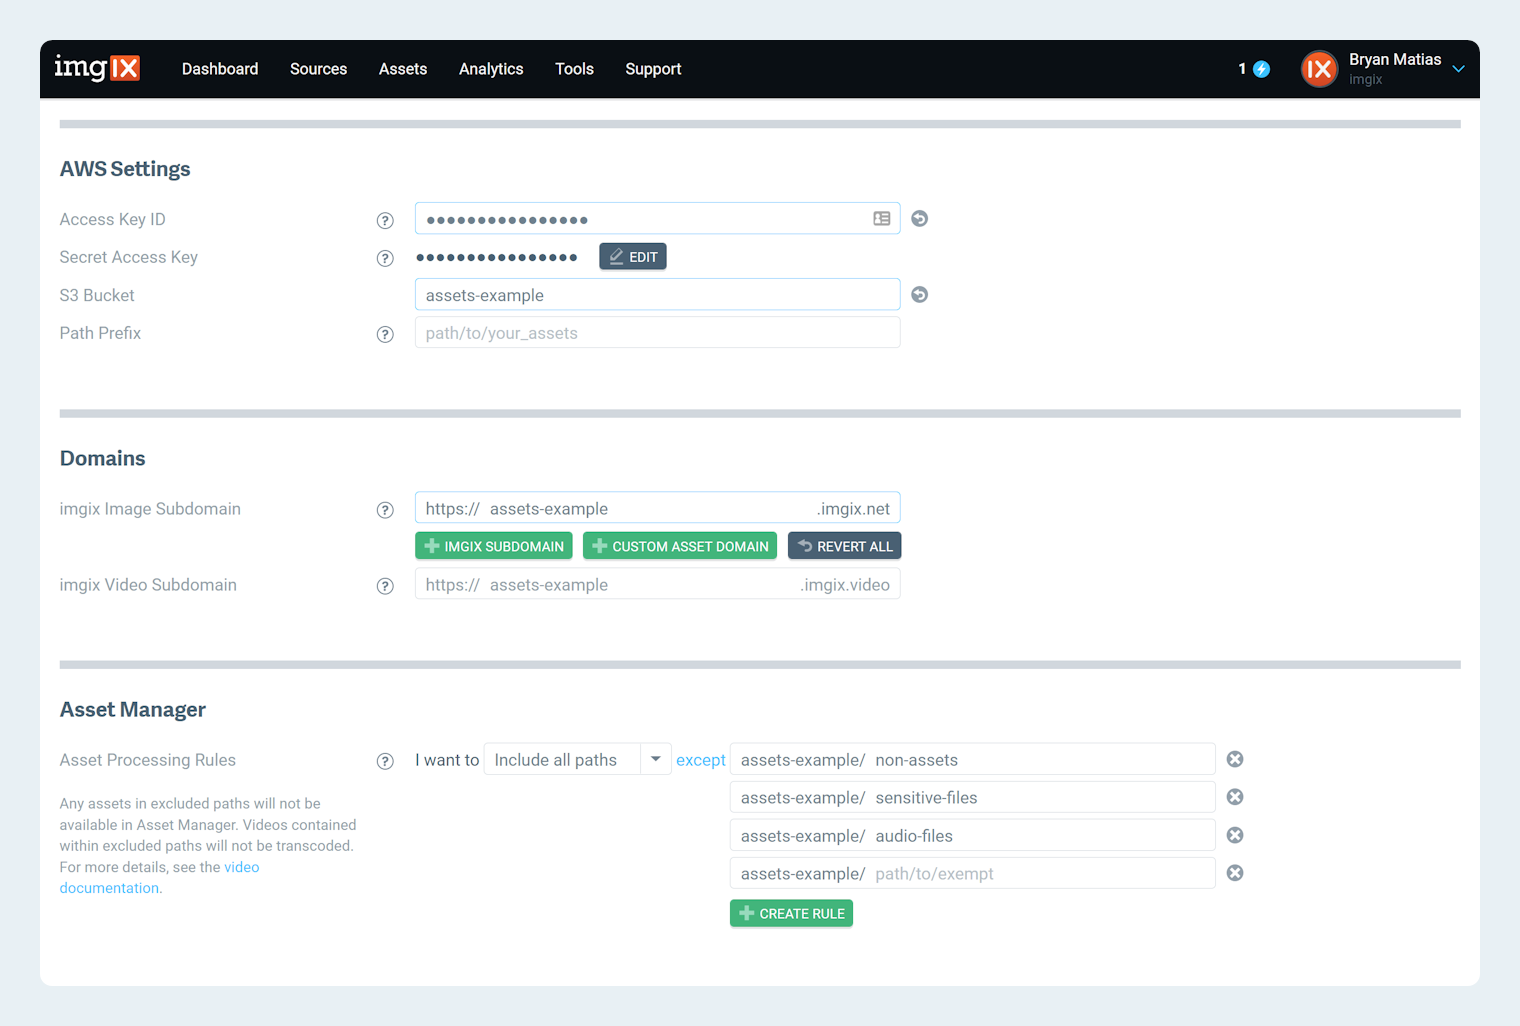Focus the Access Key ID field
This screenshot has height=1026, width=1520.
(x=657, y=218)
